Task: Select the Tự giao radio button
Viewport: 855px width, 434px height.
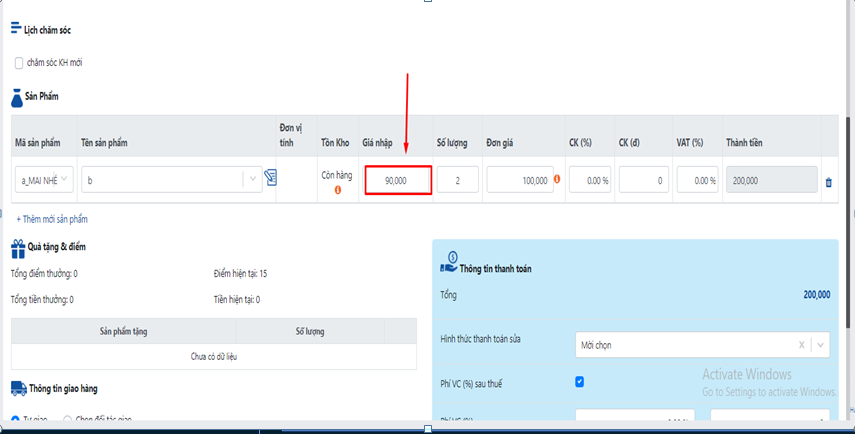Action: point(15,420)
